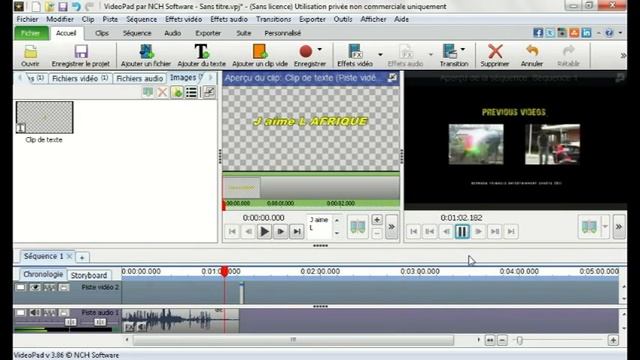Click Piste audio 1 volume slider handle
The image size is (640, 360).
click(71, 322)
